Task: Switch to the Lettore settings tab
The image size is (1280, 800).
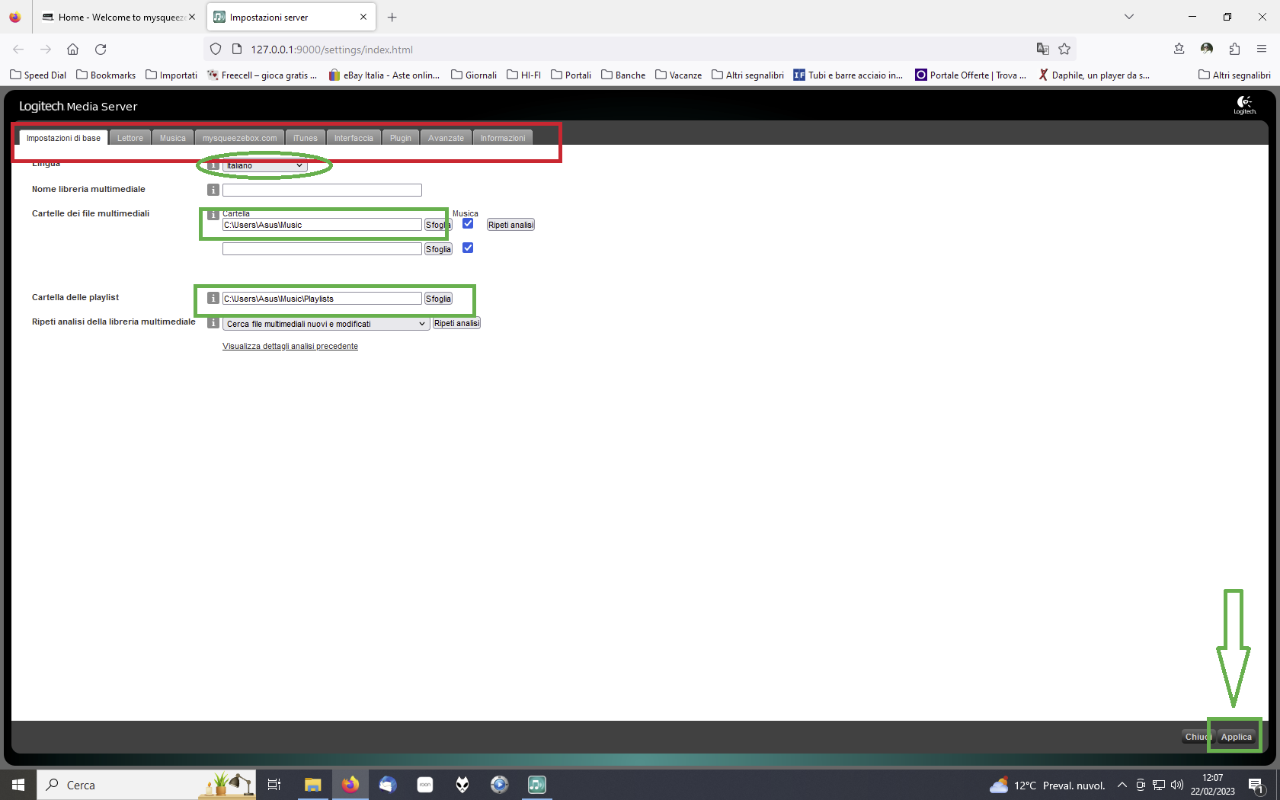Action: click(130, 138)
